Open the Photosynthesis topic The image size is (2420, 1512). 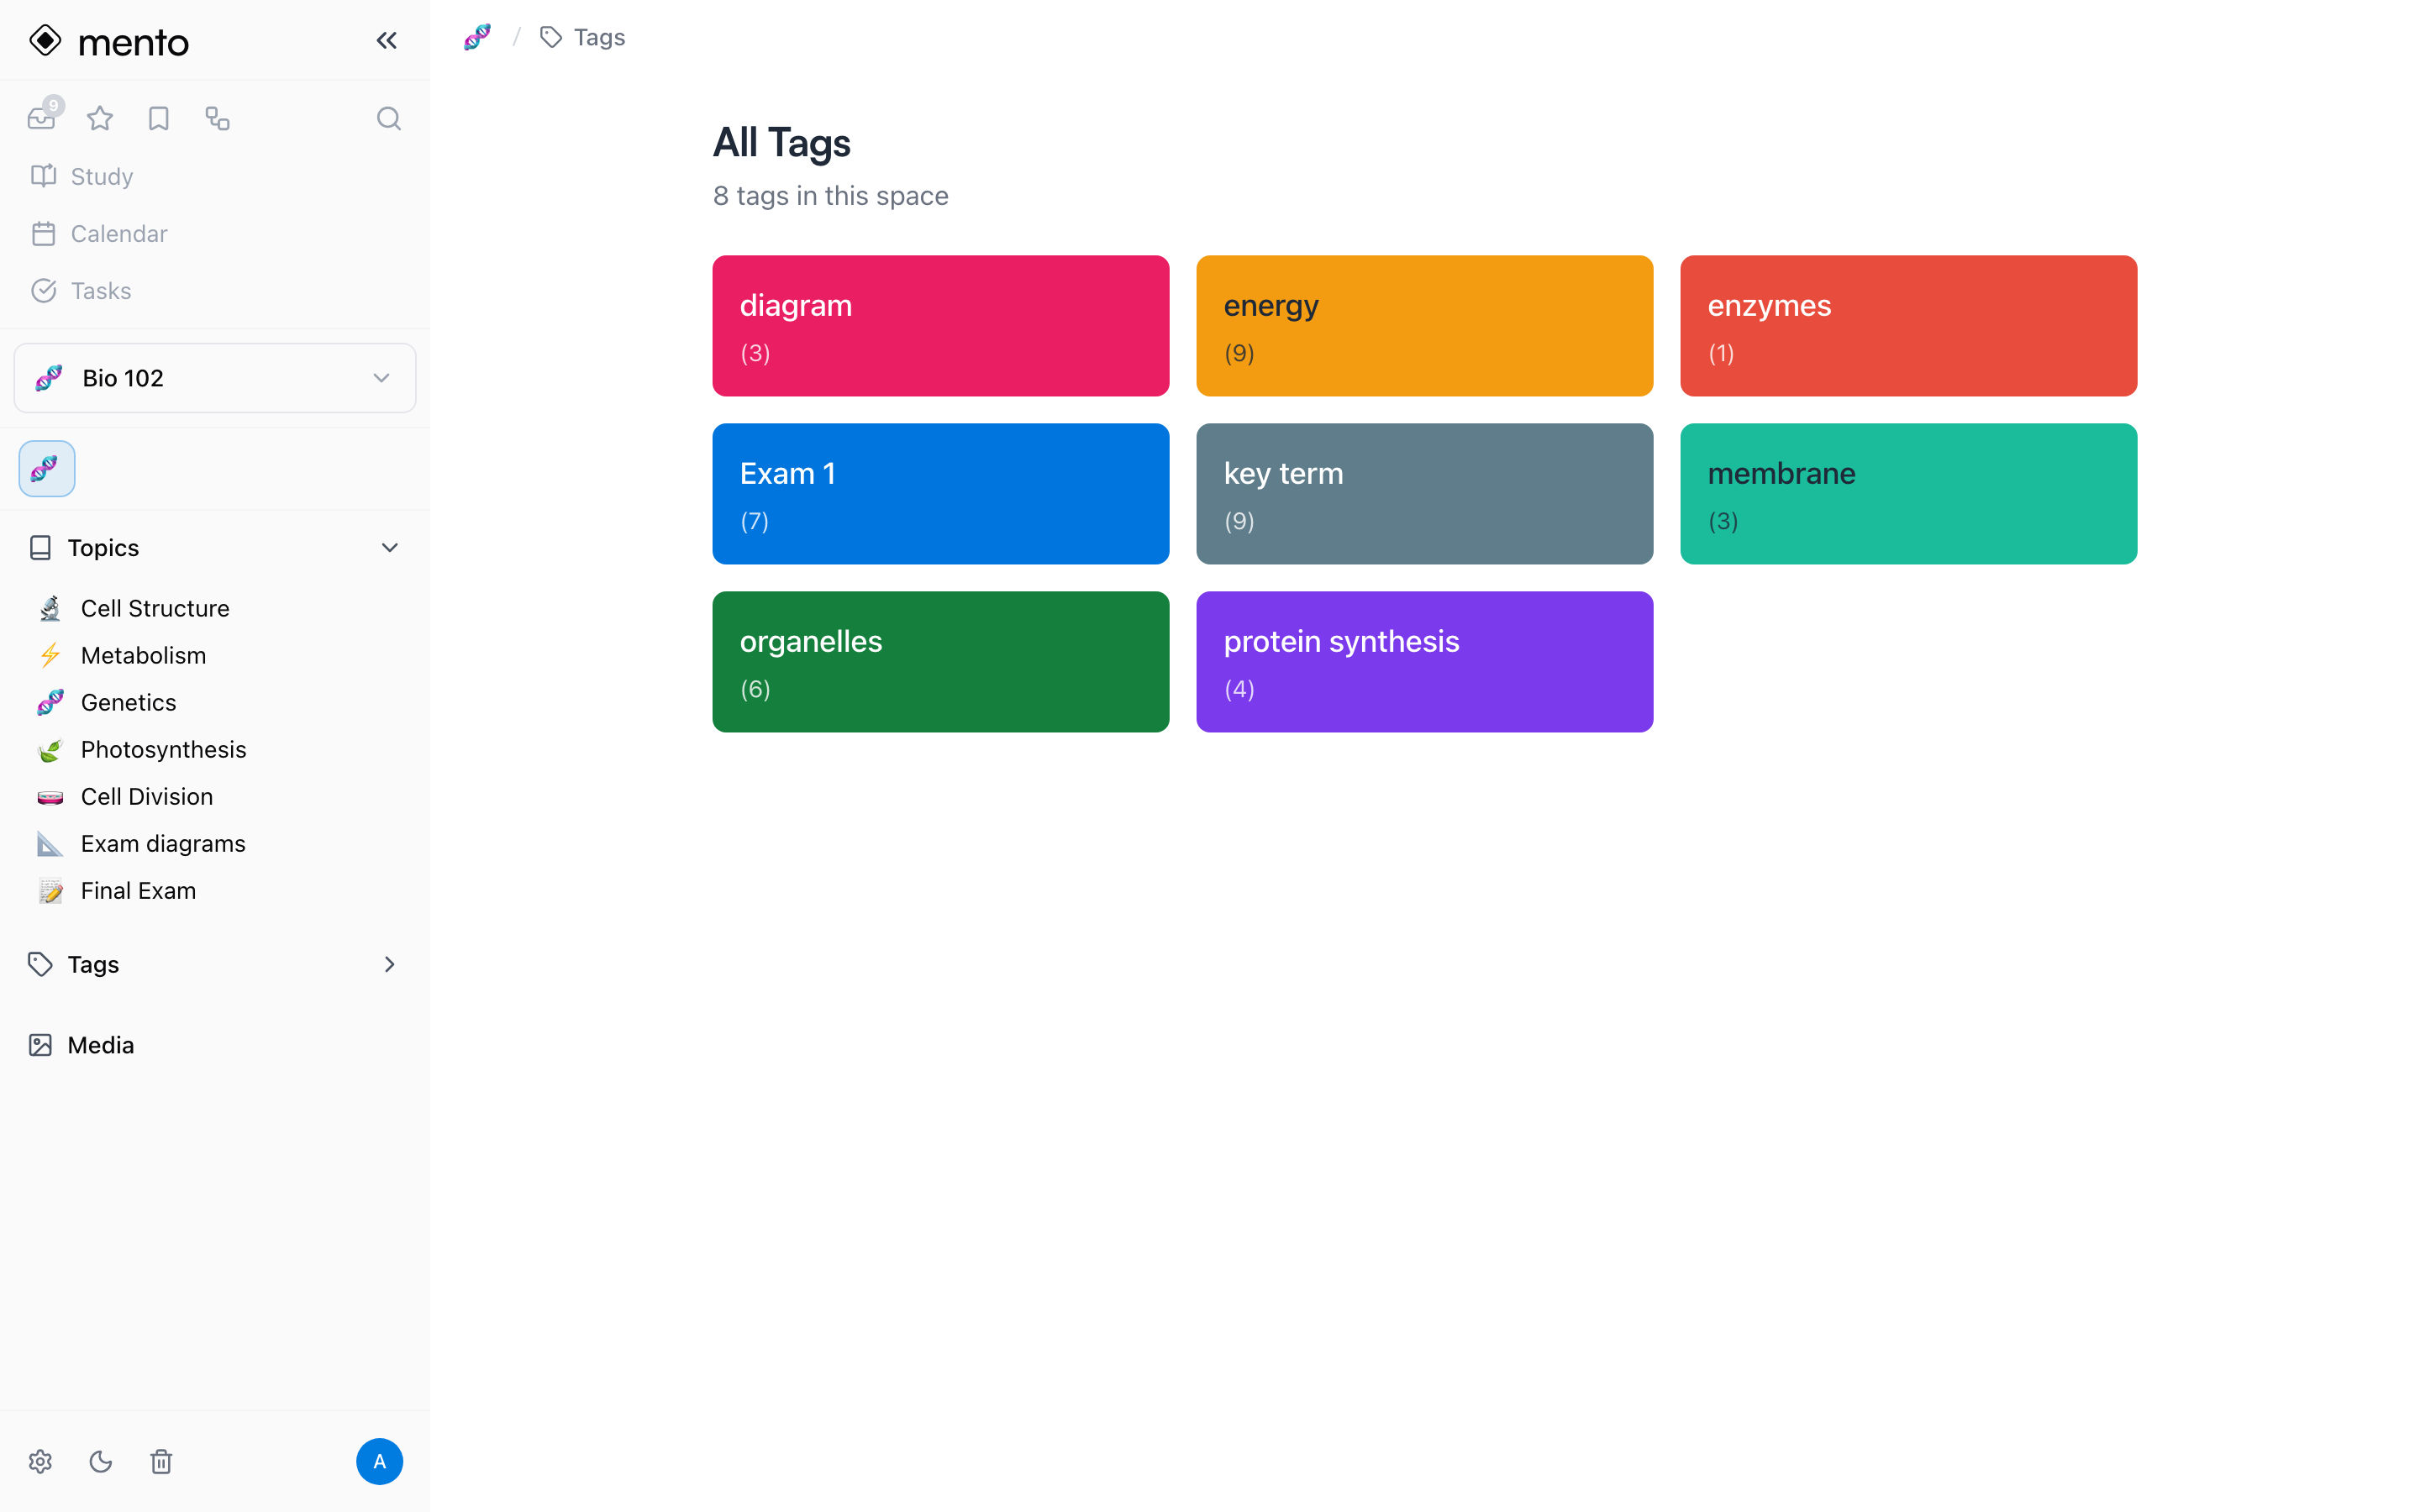click(x=164, y=749)
